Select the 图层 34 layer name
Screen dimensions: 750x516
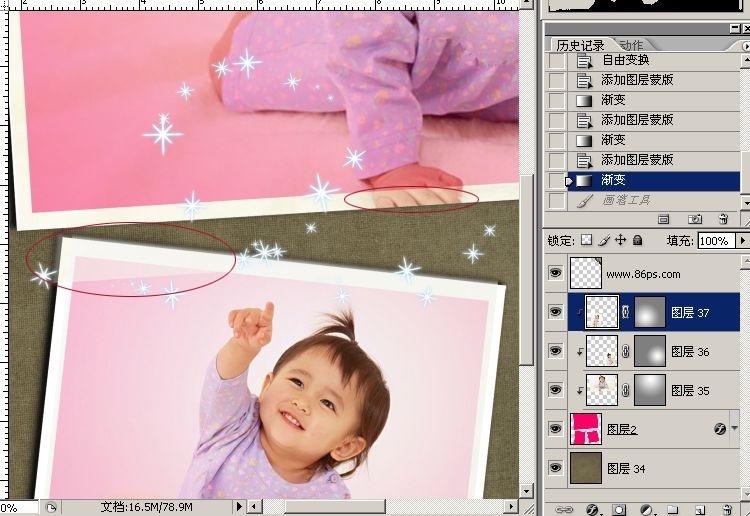click(x=626, y=469)
